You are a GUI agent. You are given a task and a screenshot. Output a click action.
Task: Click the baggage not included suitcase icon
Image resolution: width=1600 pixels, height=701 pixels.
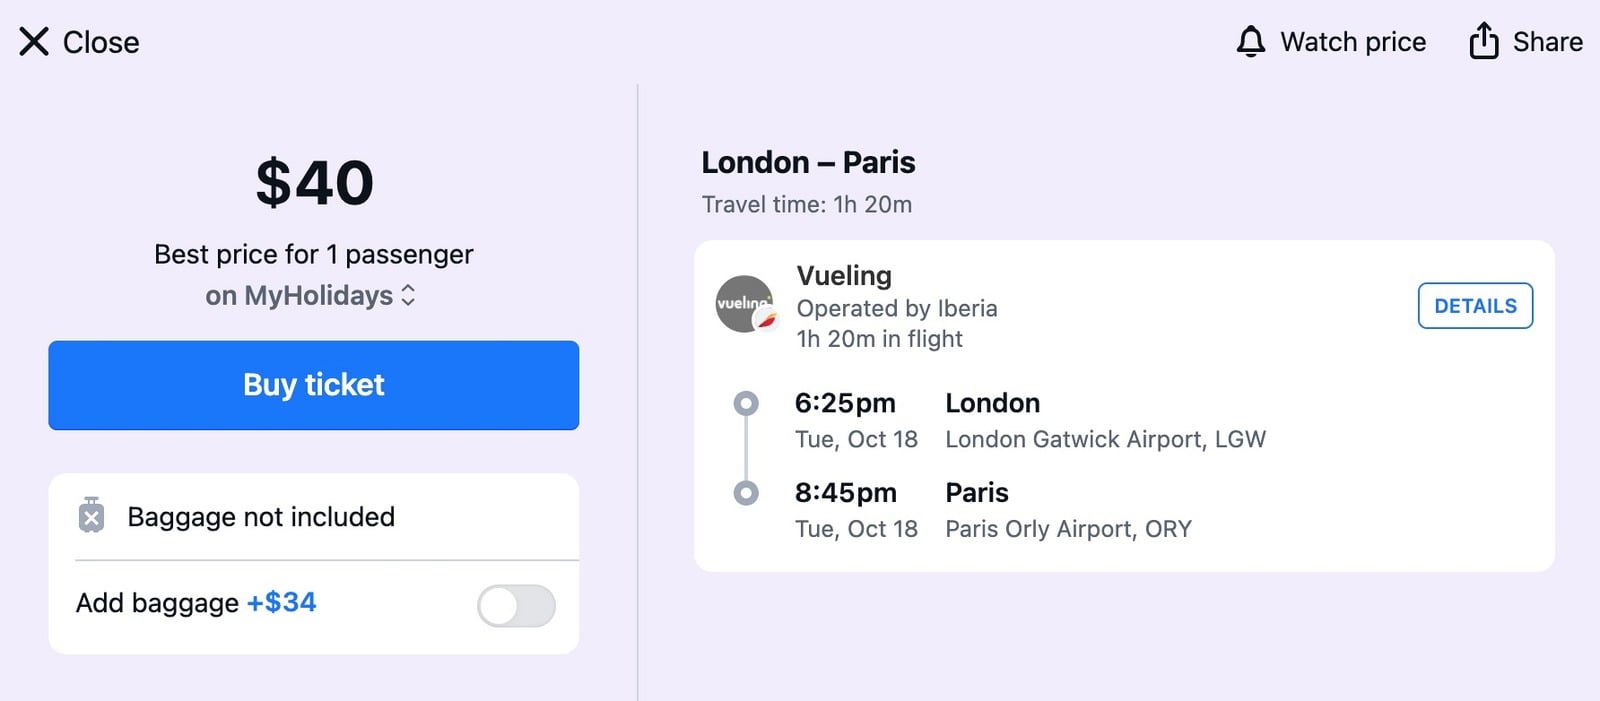pos(91,515)
